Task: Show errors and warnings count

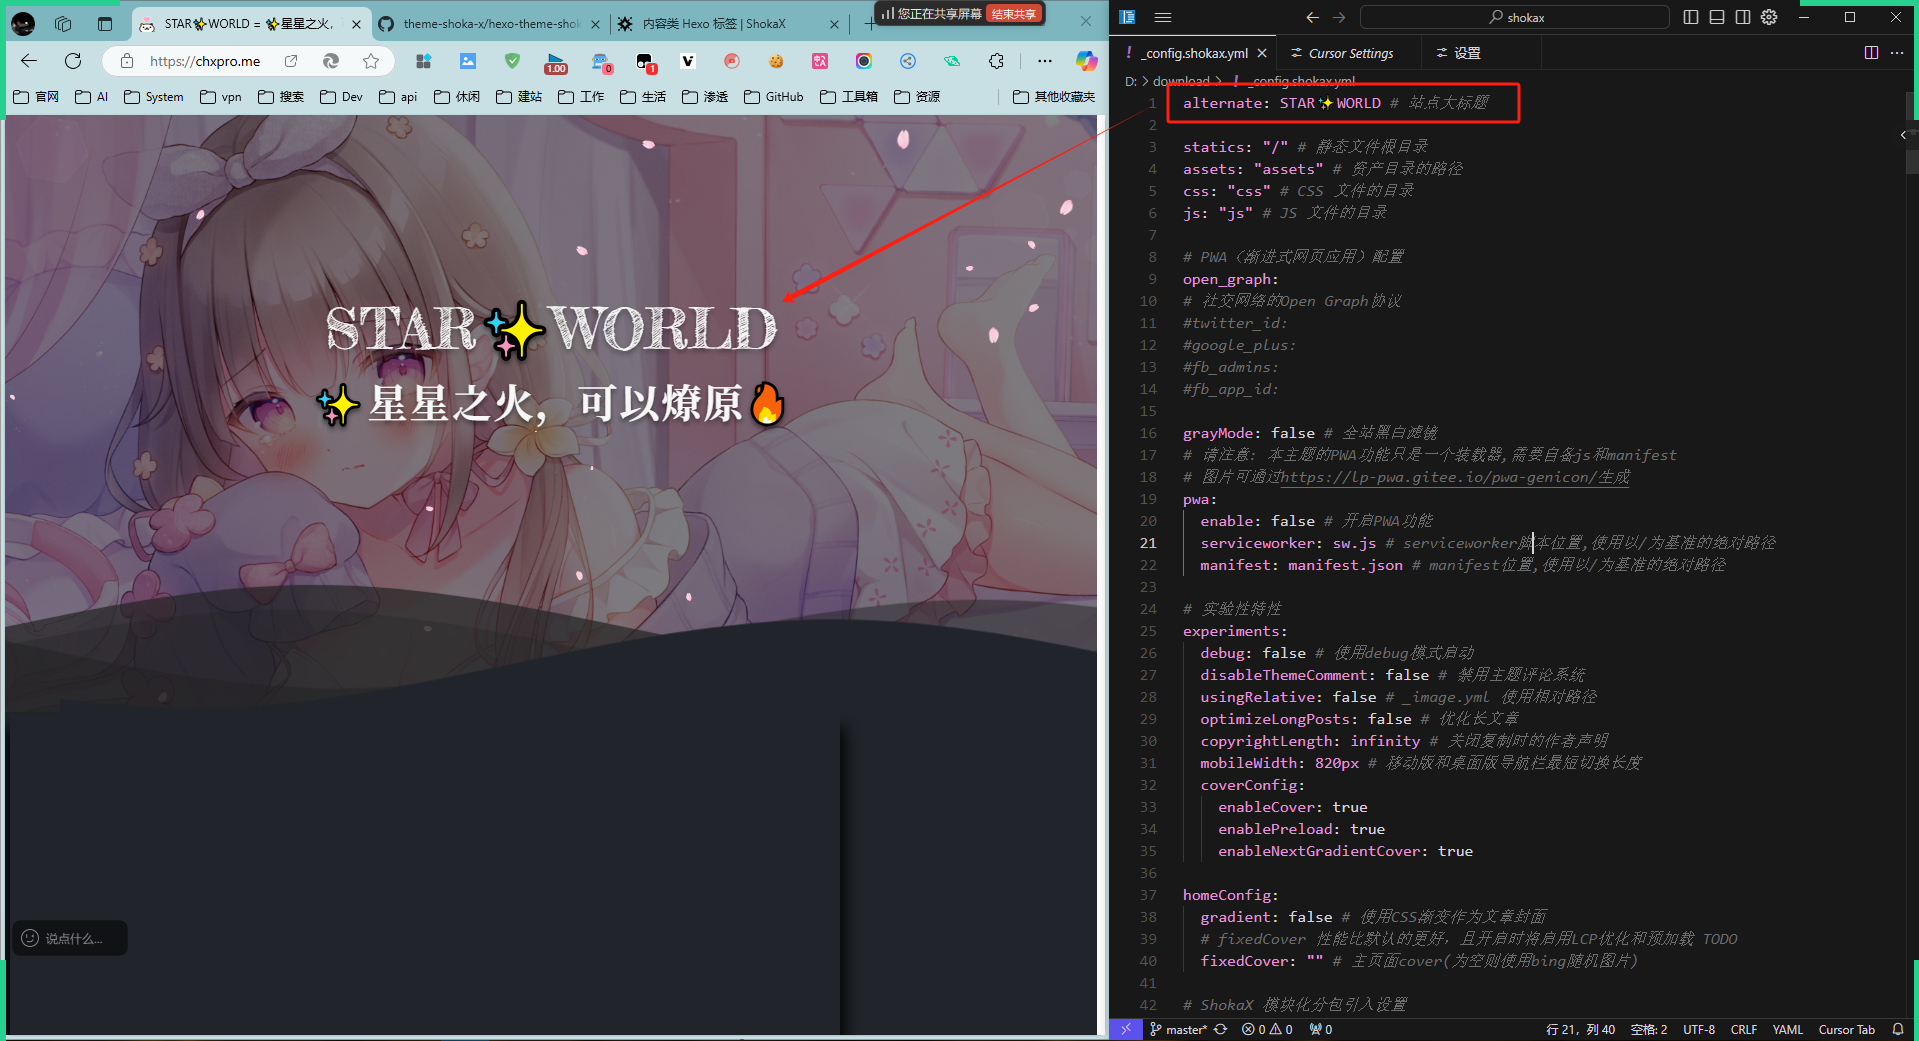Action: click(1267, 1029)
